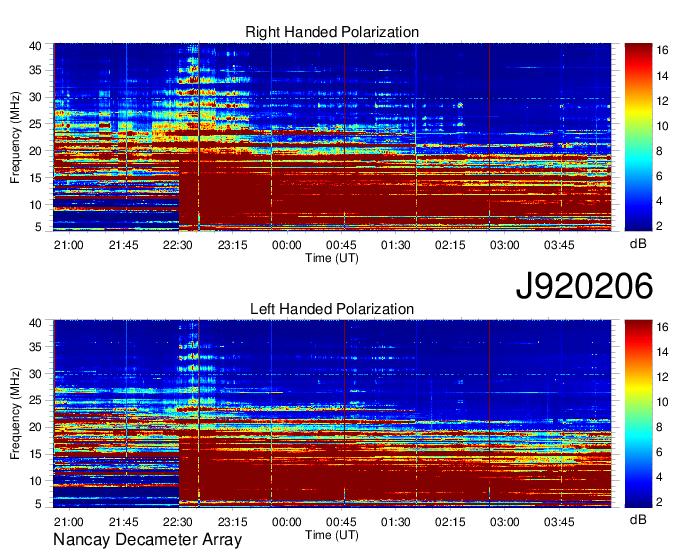Click 21:00 time tick on Right Handed plot
Screen dimensions: 680x552
(x=69, y=245)
